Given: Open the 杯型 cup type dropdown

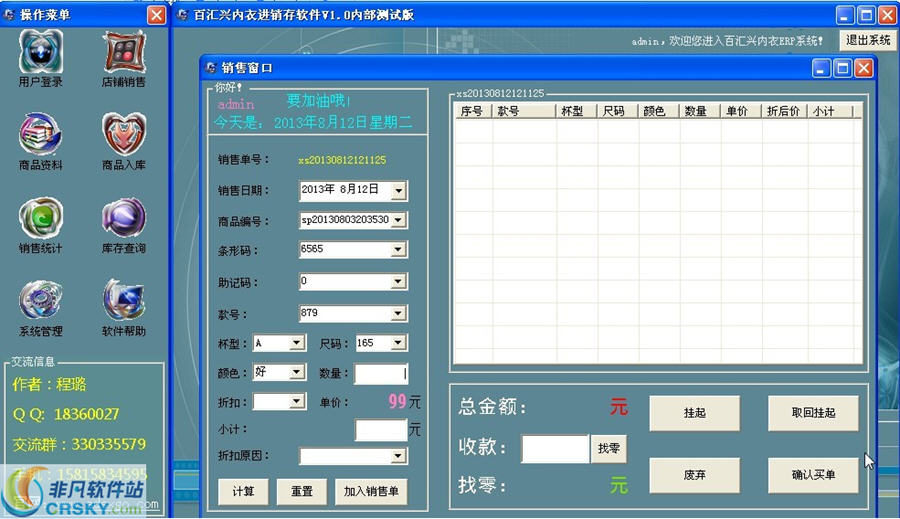Looking at the screenshot, I should point(296,343).
